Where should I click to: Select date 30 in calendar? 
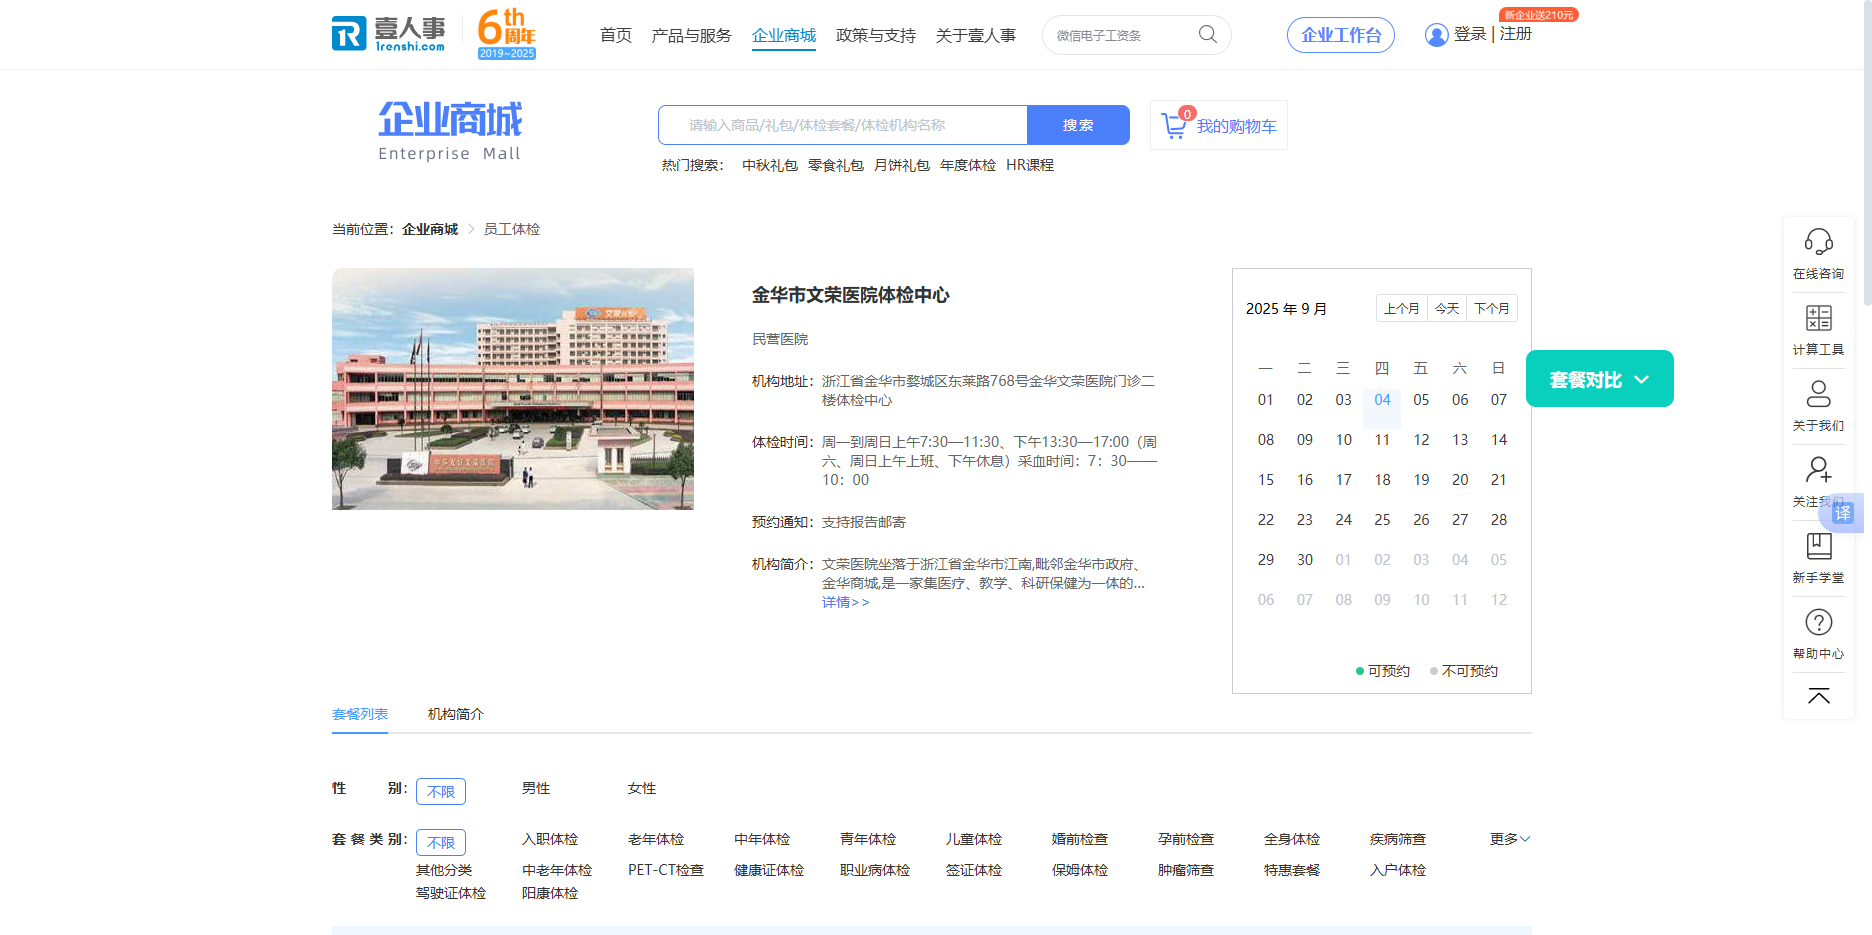(1305, 560)
